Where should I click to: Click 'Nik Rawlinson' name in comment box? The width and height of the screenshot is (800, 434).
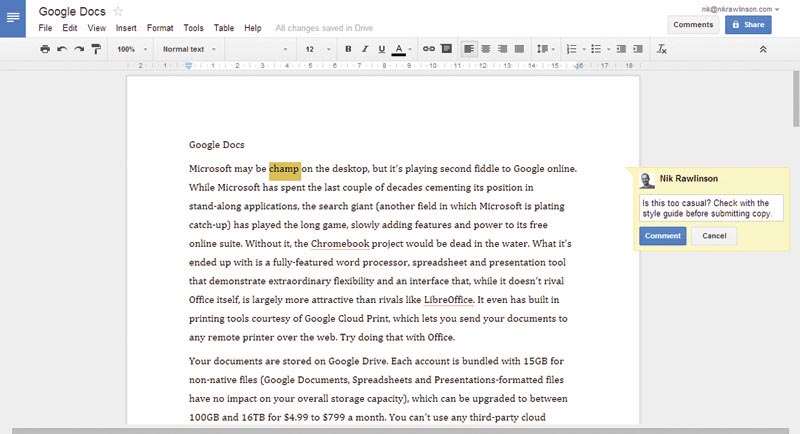point(688,178)
